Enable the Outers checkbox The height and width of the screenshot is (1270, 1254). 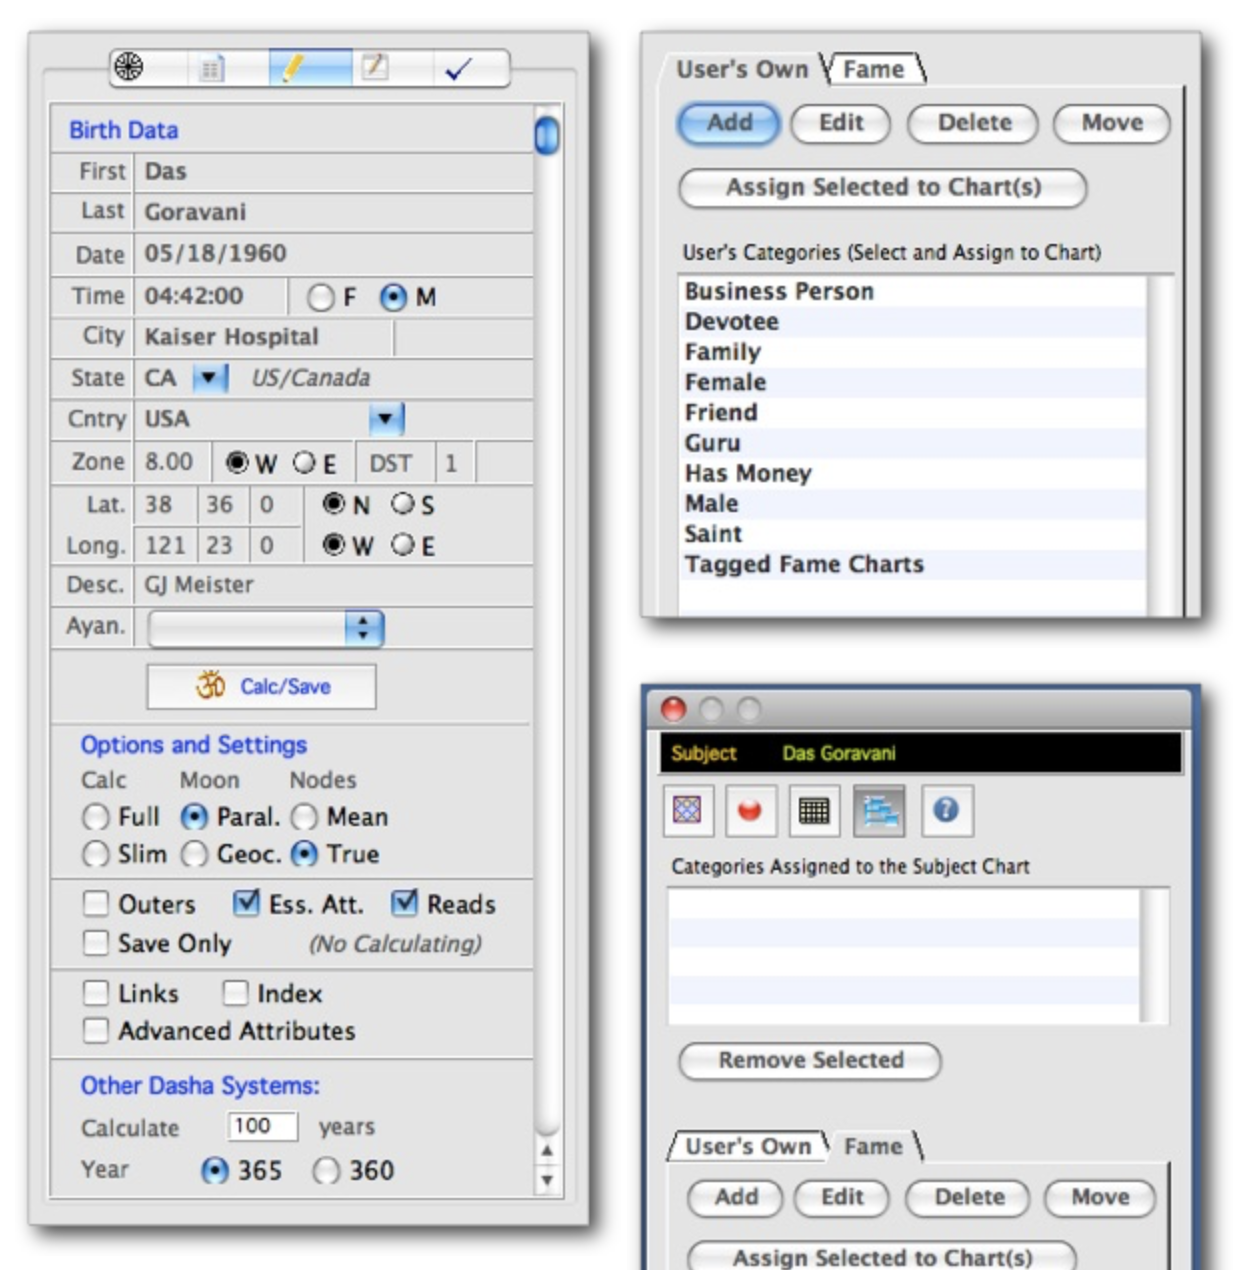click(96, 904)
